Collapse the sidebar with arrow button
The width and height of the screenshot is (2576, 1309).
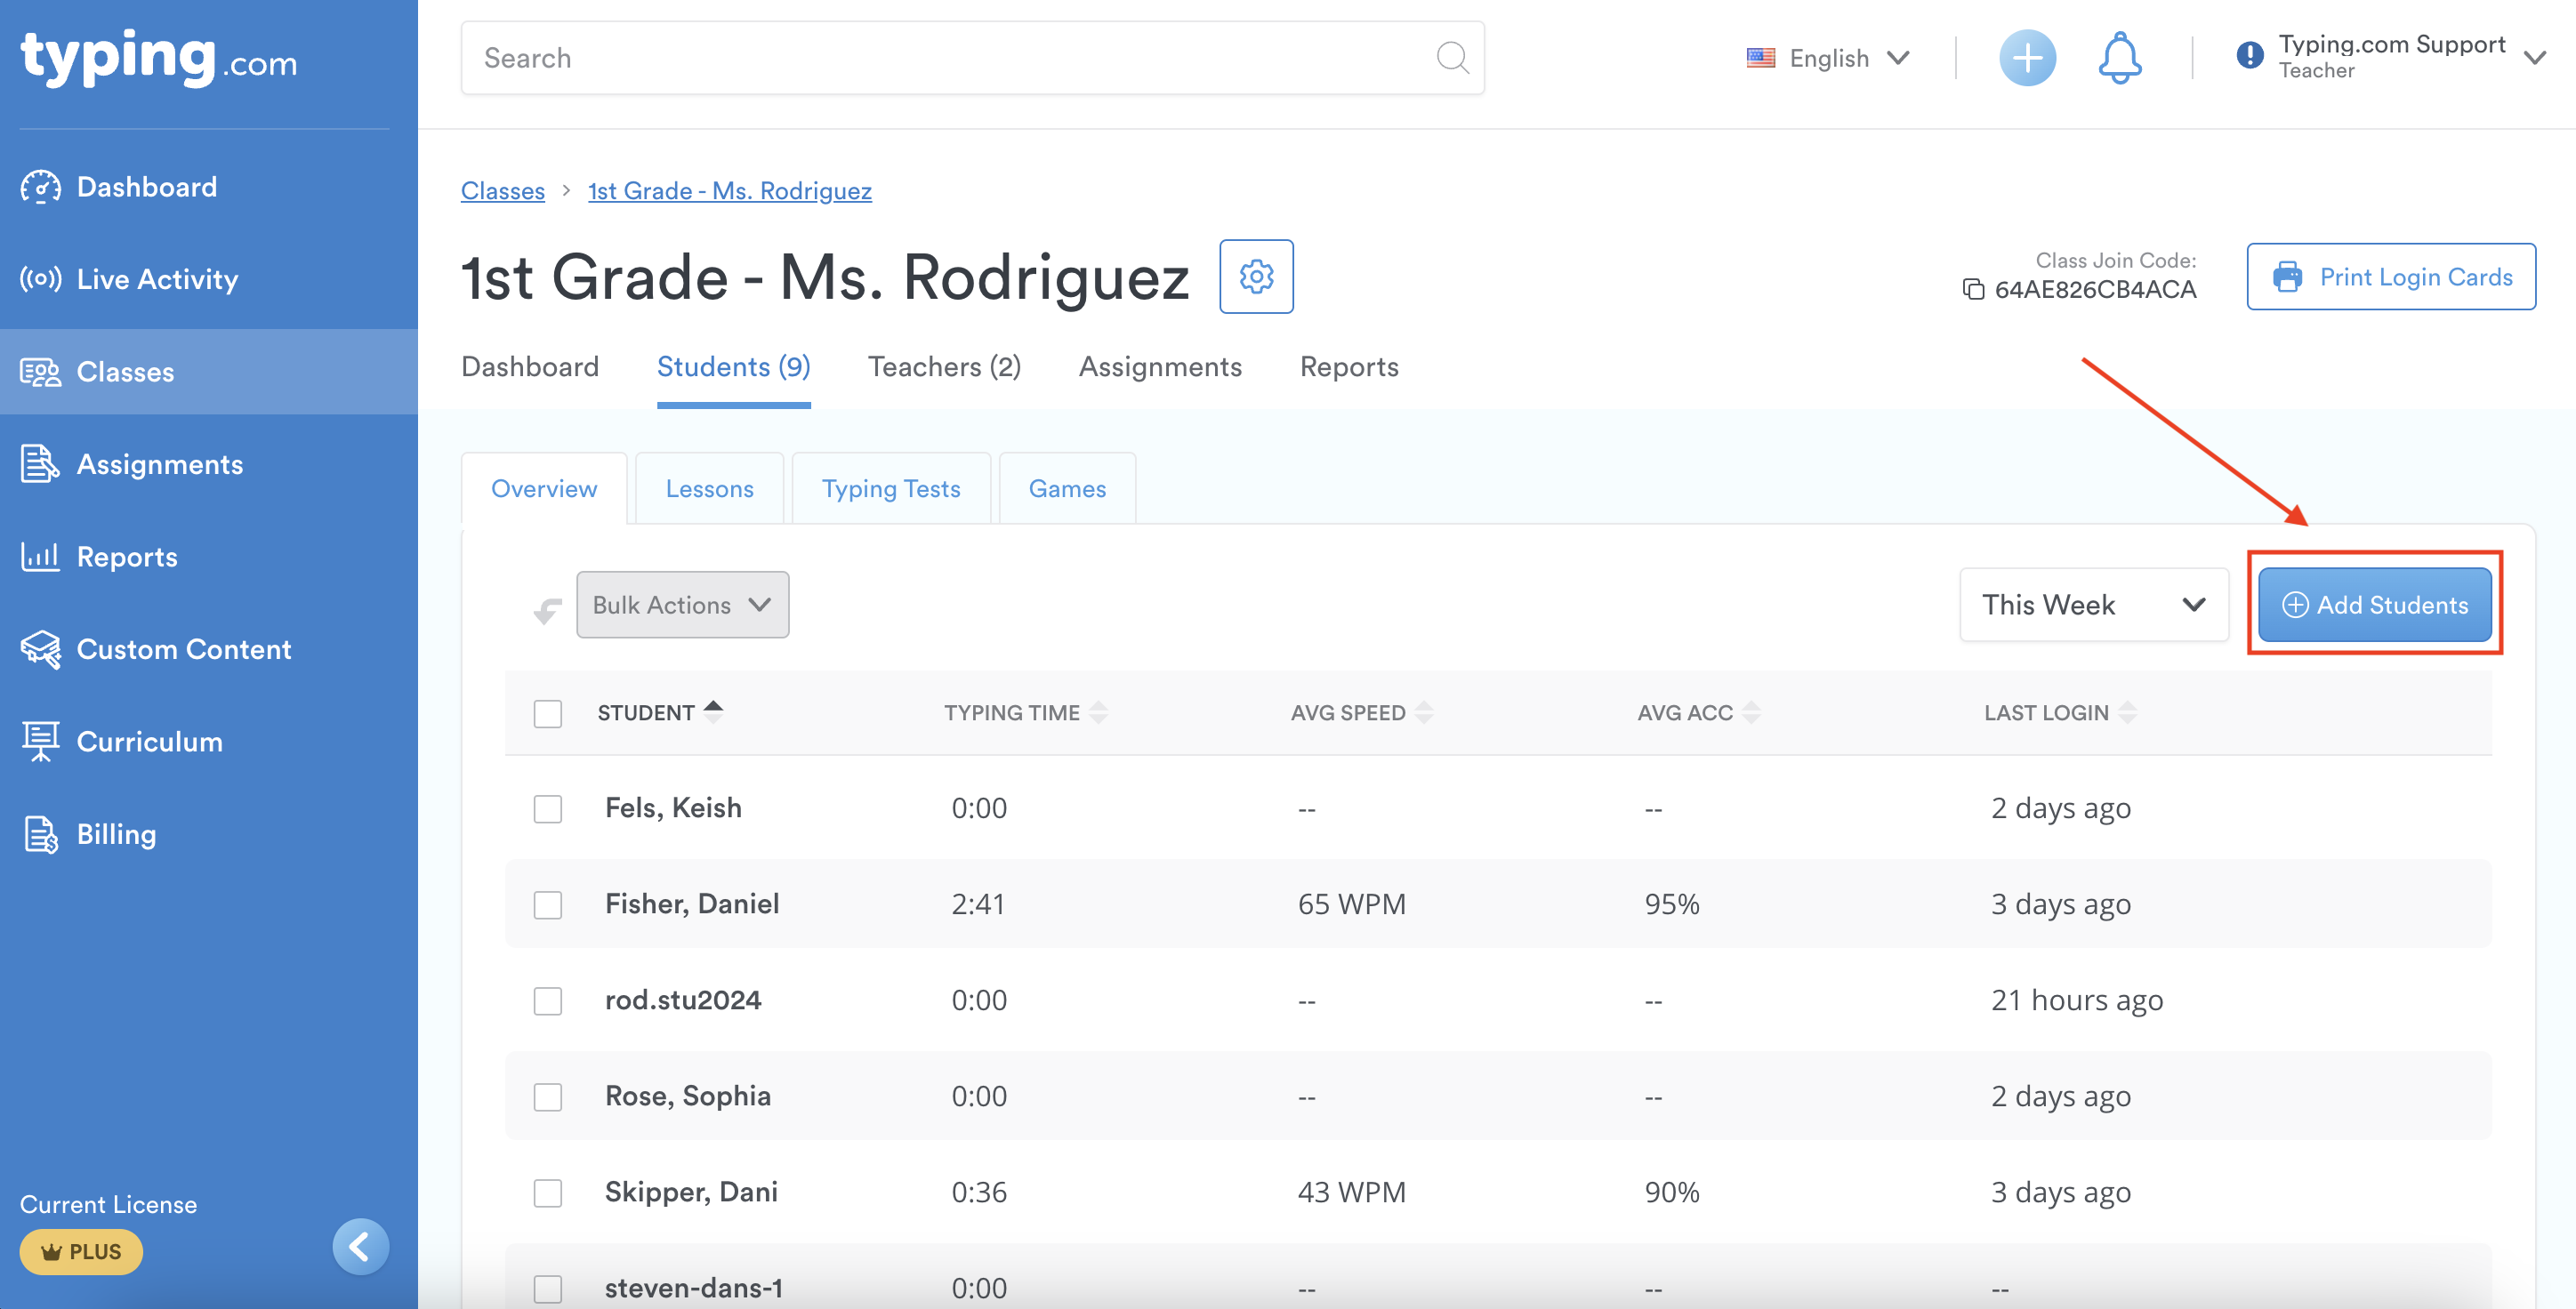click(x=360, y=1246)
